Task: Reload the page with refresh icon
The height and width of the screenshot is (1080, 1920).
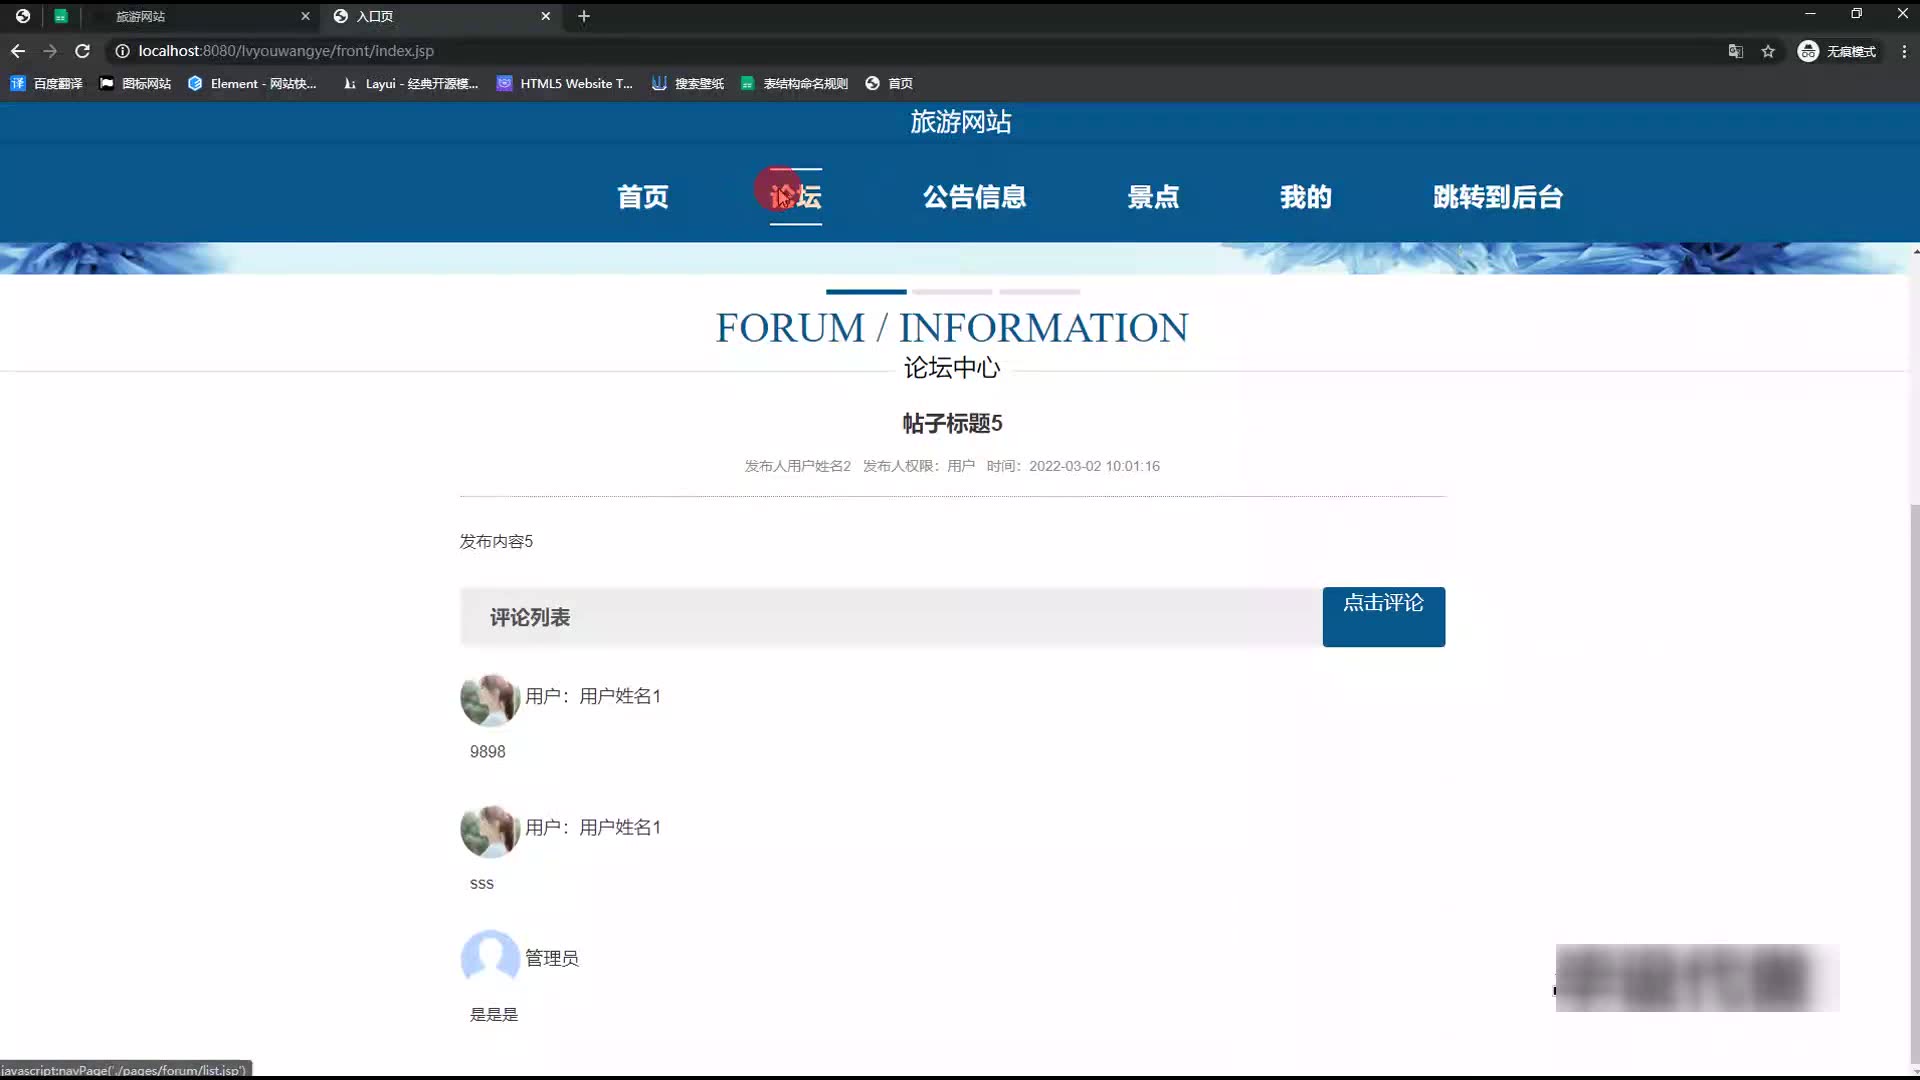Action: [x=83, y=51]
